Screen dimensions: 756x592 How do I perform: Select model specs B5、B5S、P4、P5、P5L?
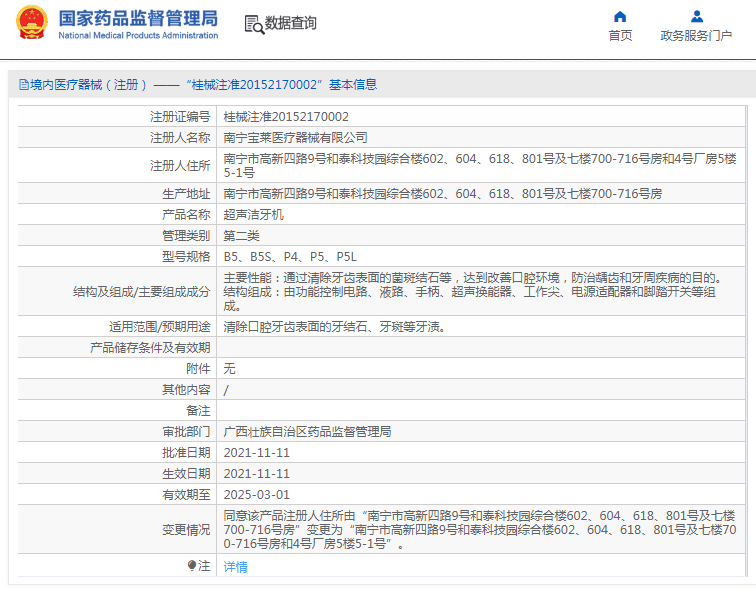click(290, 257)
